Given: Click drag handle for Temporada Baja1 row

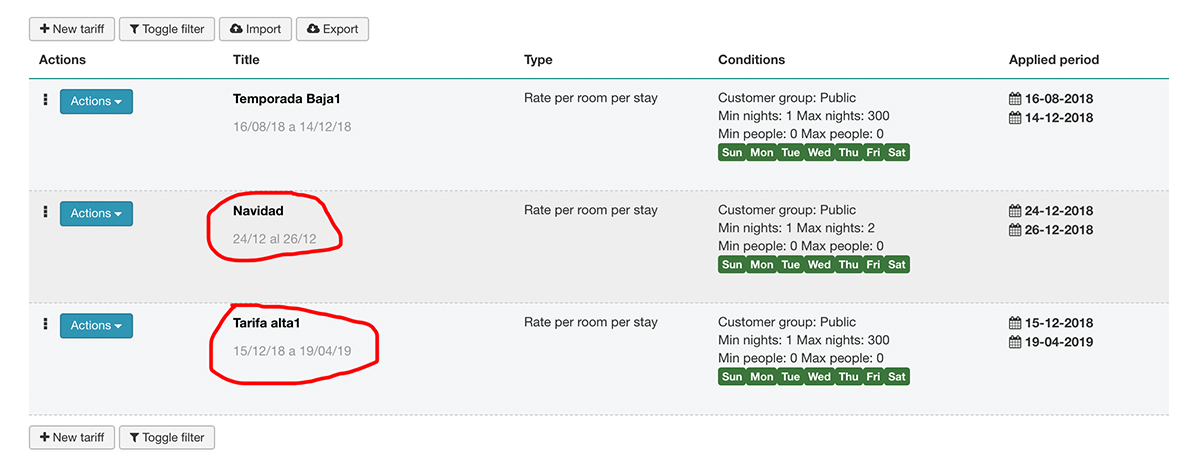Looking at the screenshot, I should (45, 100).
